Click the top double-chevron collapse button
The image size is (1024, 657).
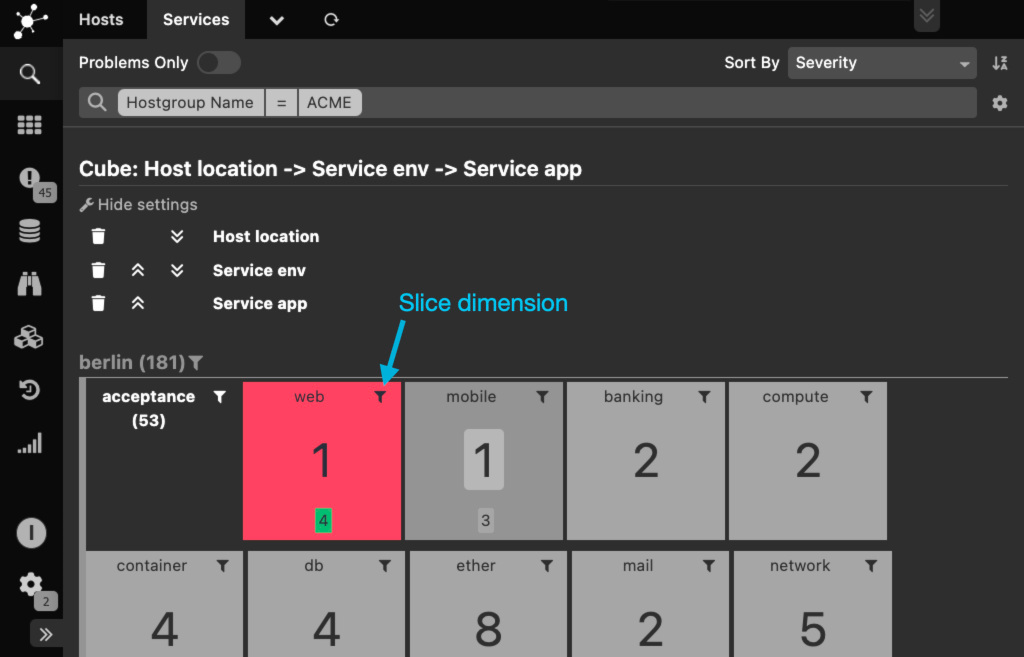[x=927, y=16]
